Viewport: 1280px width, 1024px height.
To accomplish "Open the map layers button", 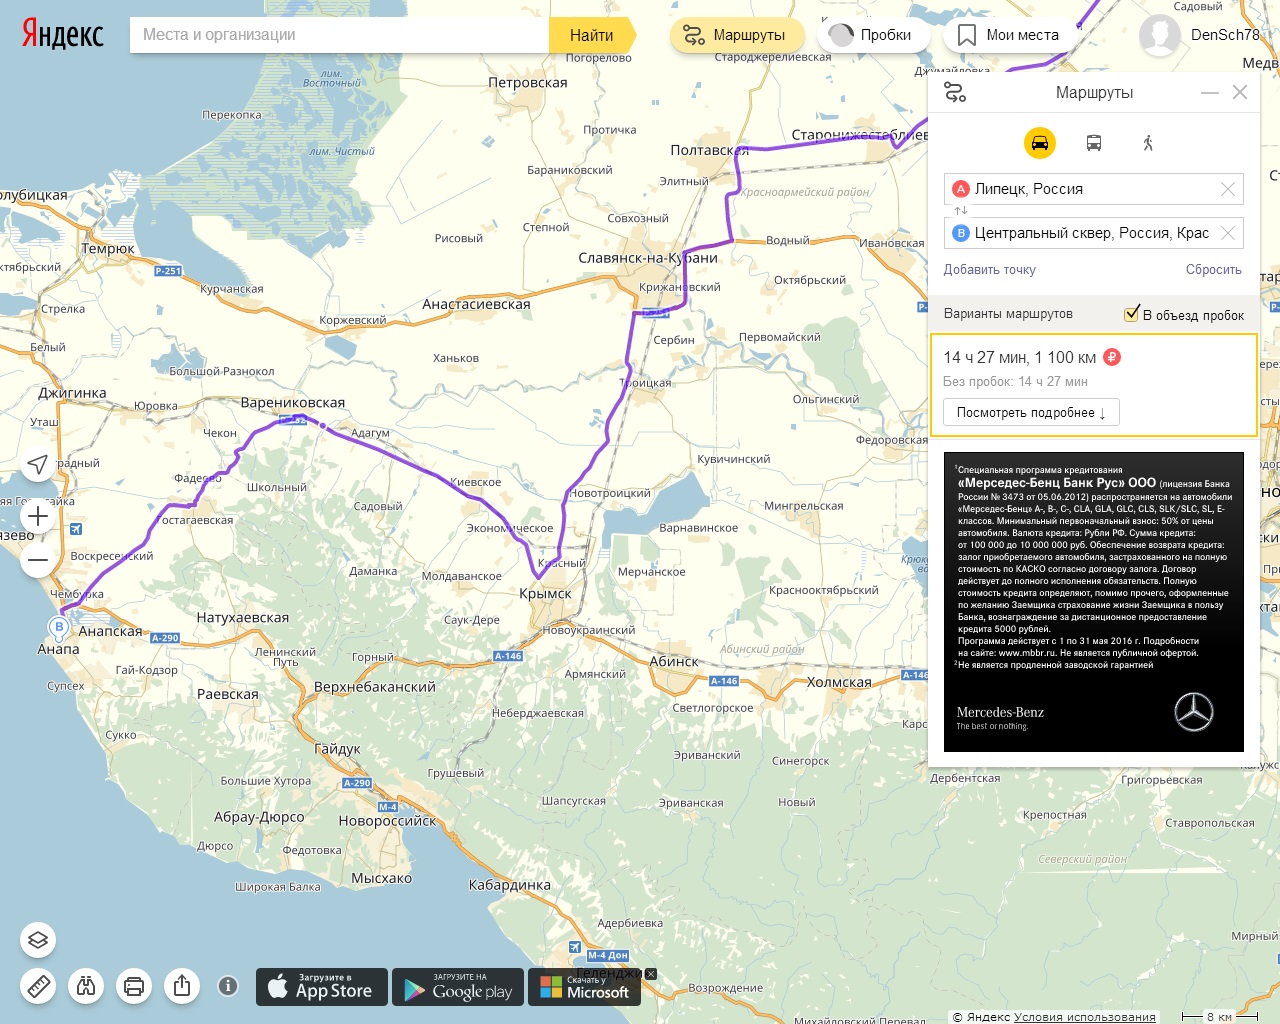I will 38,940.
